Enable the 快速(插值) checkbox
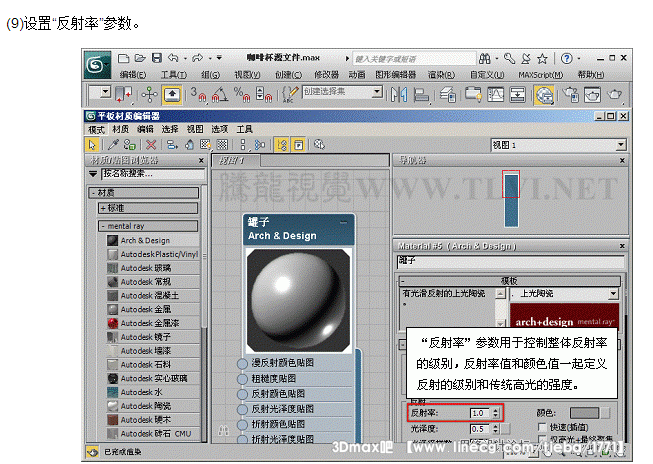The height and width of the screenshot is (464, 653). 541,427
